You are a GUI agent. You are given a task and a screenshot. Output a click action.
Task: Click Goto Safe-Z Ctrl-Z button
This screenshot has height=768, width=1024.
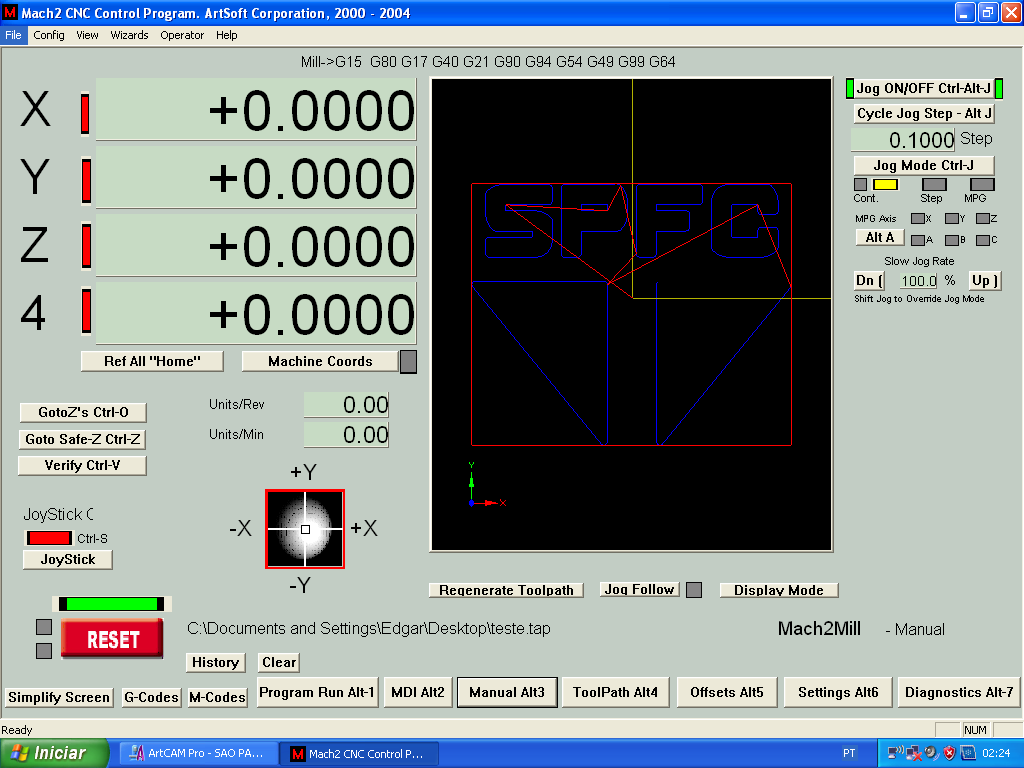tap(82, 439)
